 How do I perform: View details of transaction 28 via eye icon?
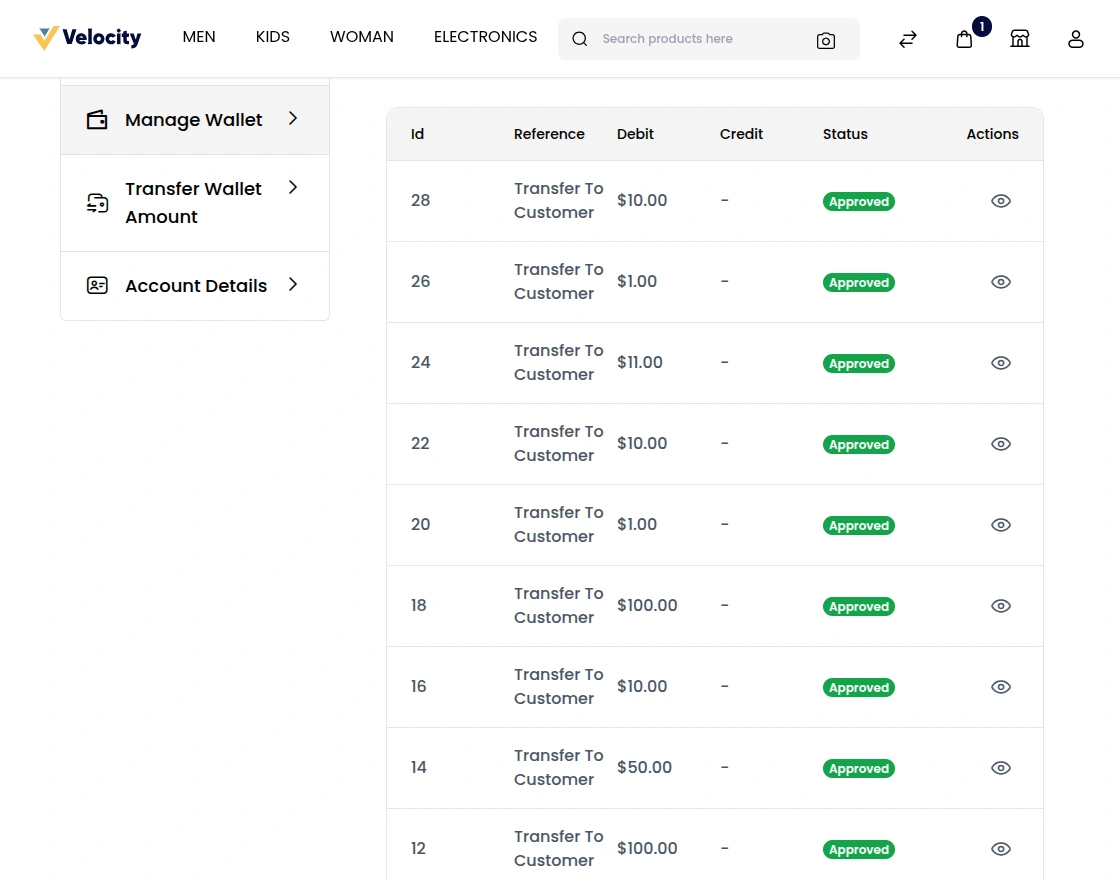click(x=1001, y=201)
